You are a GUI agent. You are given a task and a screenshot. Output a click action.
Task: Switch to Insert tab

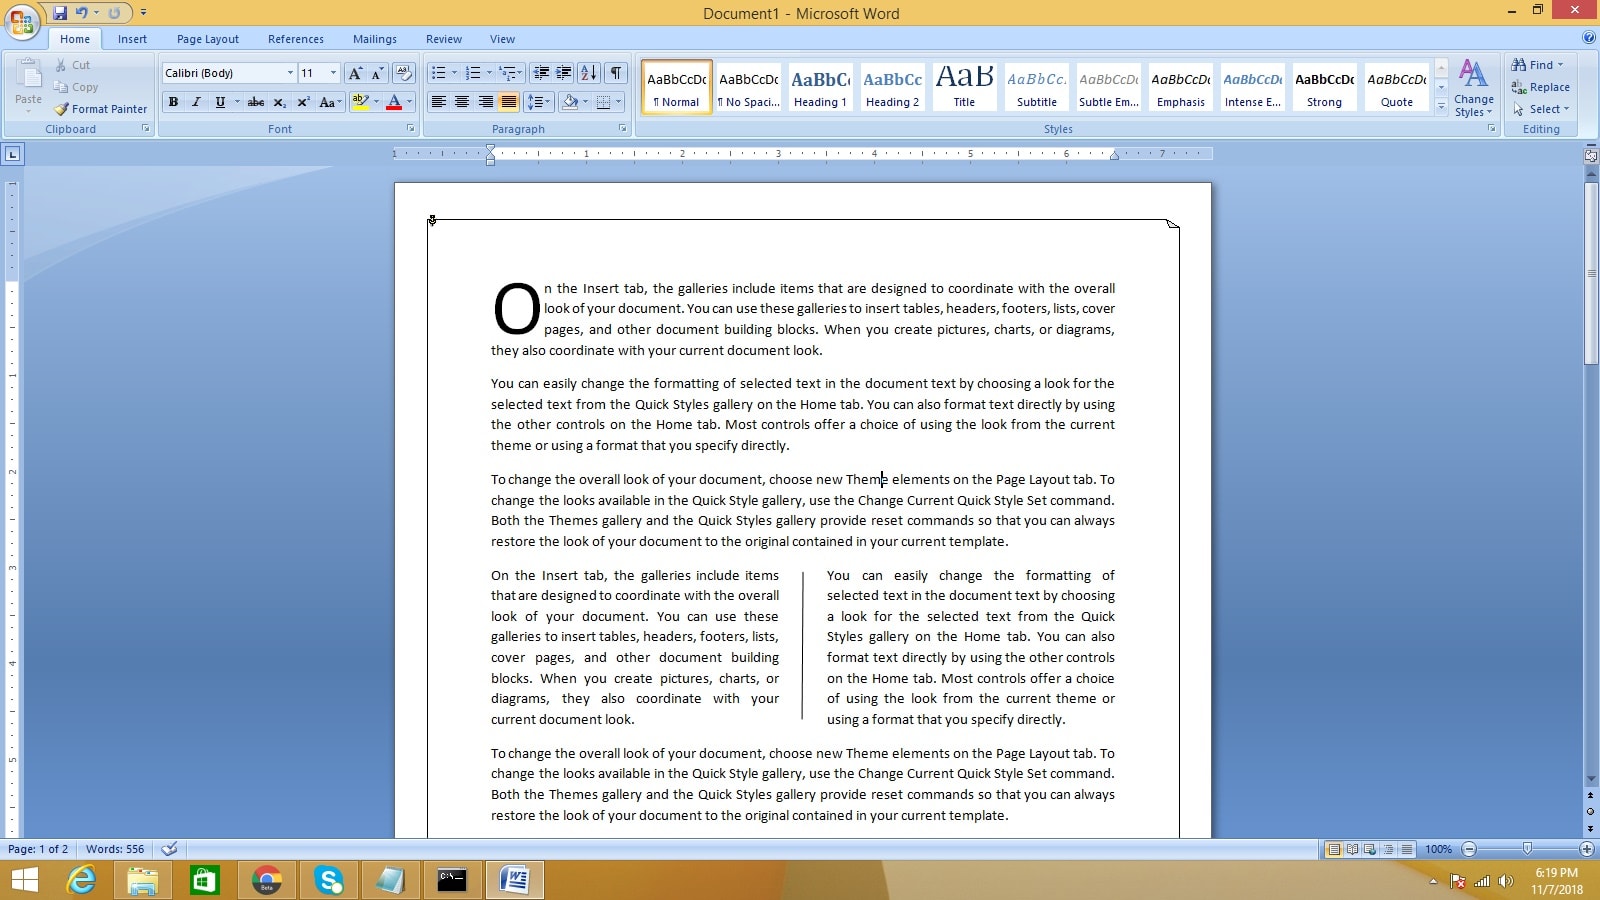tap(132, 39)
